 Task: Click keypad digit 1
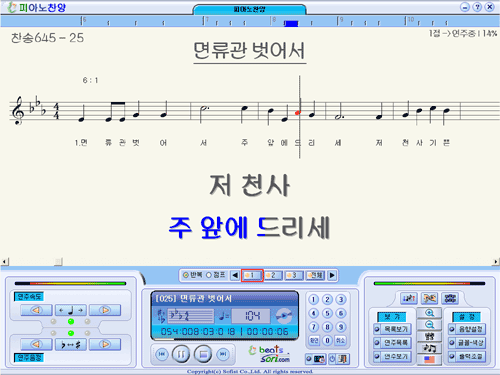pyautogui.click(x=313, y=299)
